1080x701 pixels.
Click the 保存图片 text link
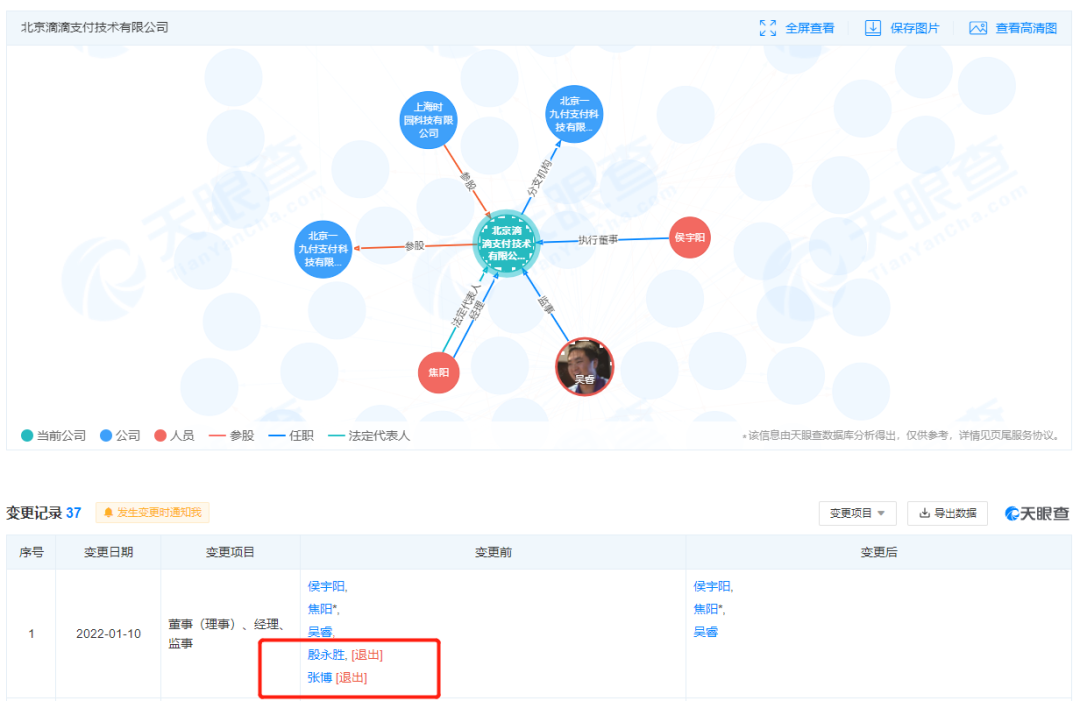point(914,28)
